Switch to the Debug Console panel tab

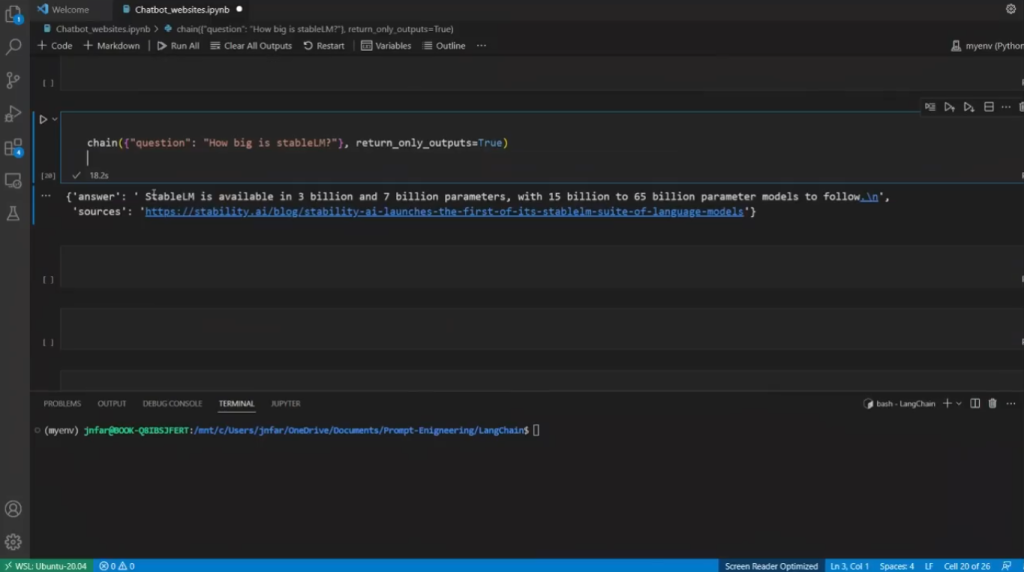[172, 404]
